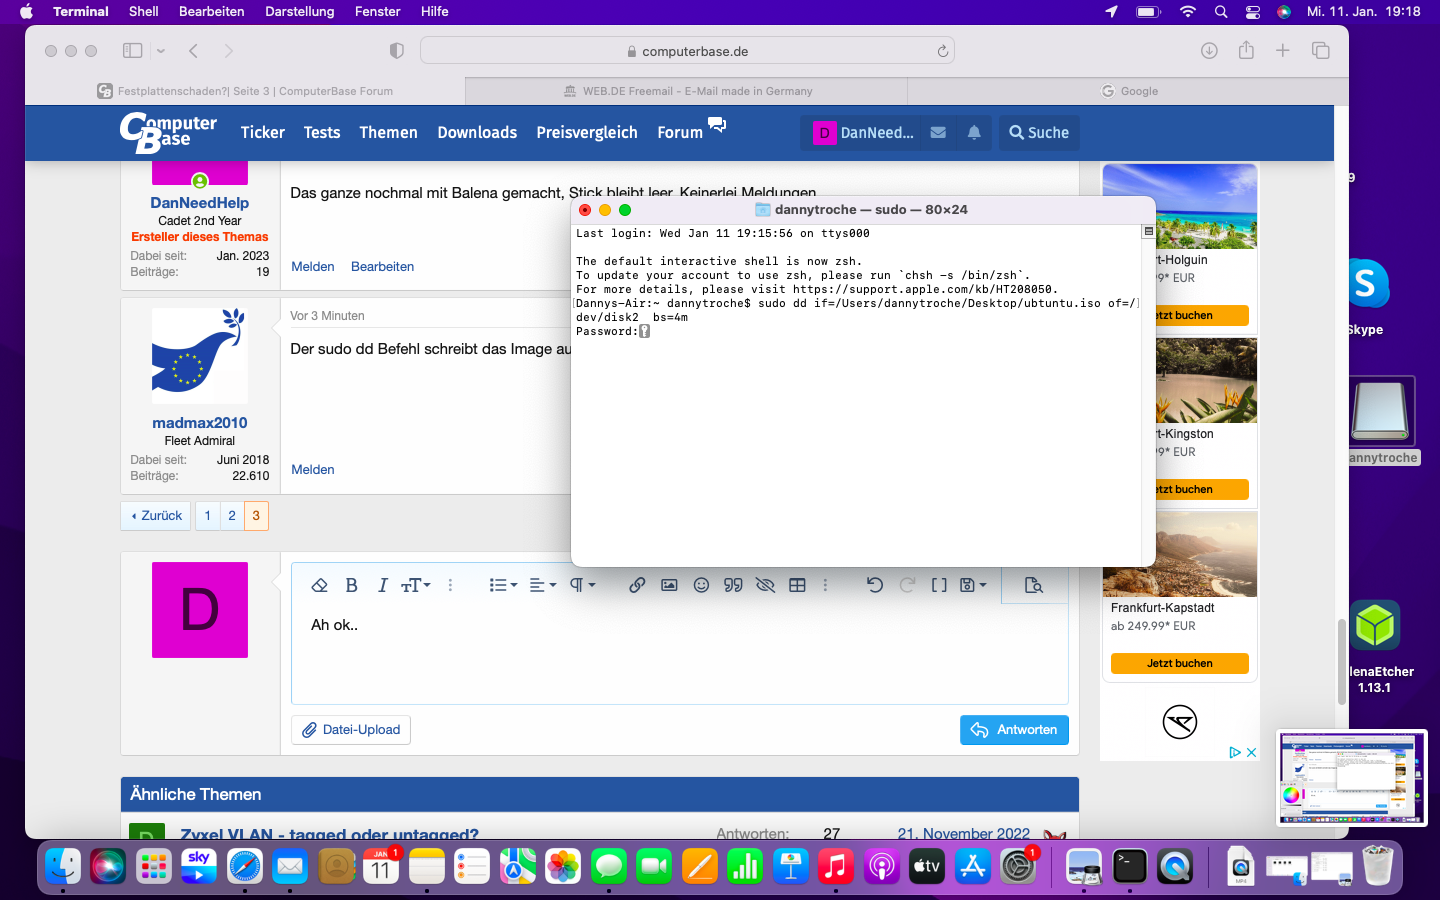Open the inbox envelope icon in the site header
This screenshot has height=900, width=1440.
tap(938, 132)
